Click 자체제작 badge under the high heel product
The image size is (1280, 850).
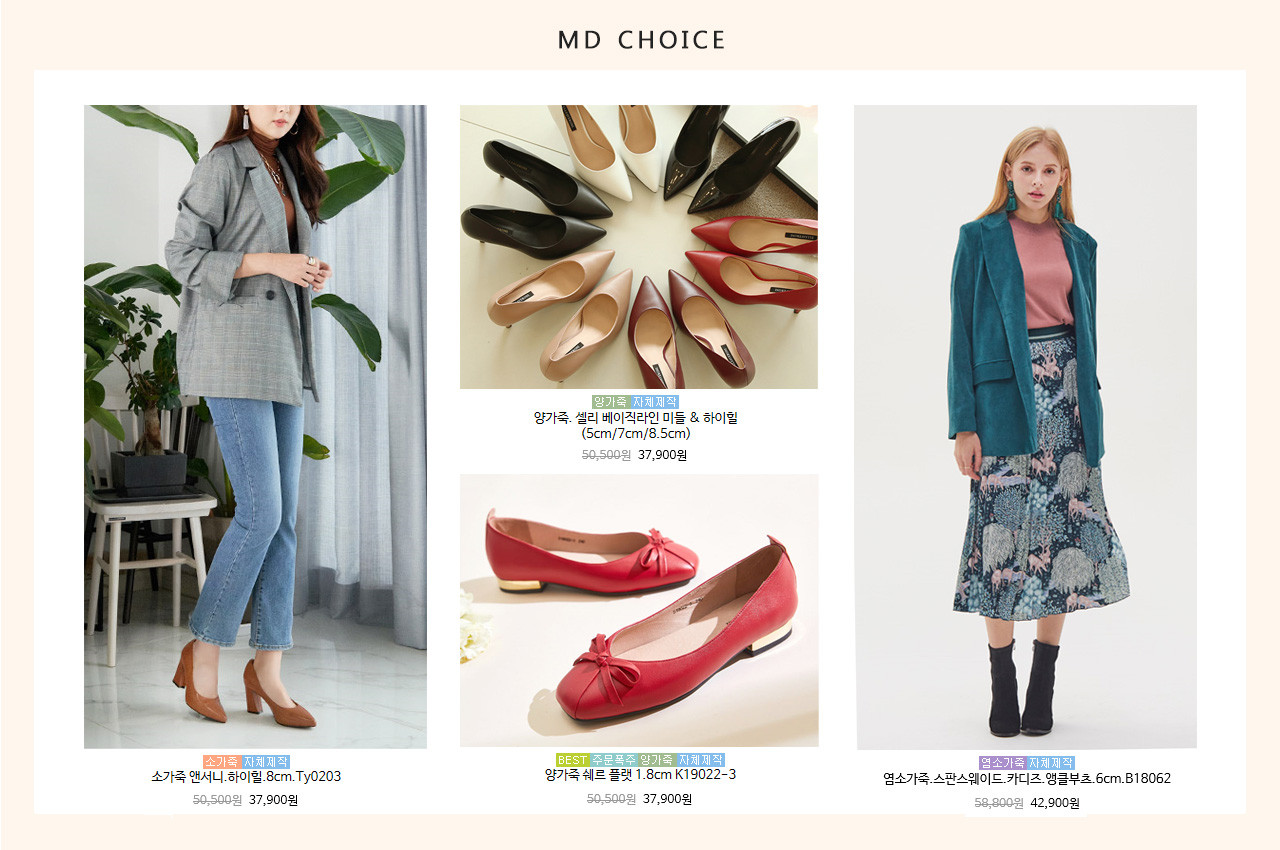coord(266,762)
